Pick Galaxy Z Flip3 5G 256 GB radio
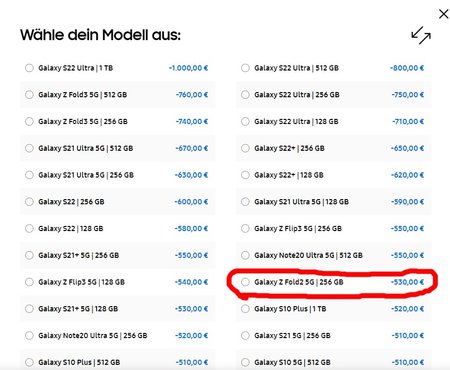 click(x=245, y=228)
